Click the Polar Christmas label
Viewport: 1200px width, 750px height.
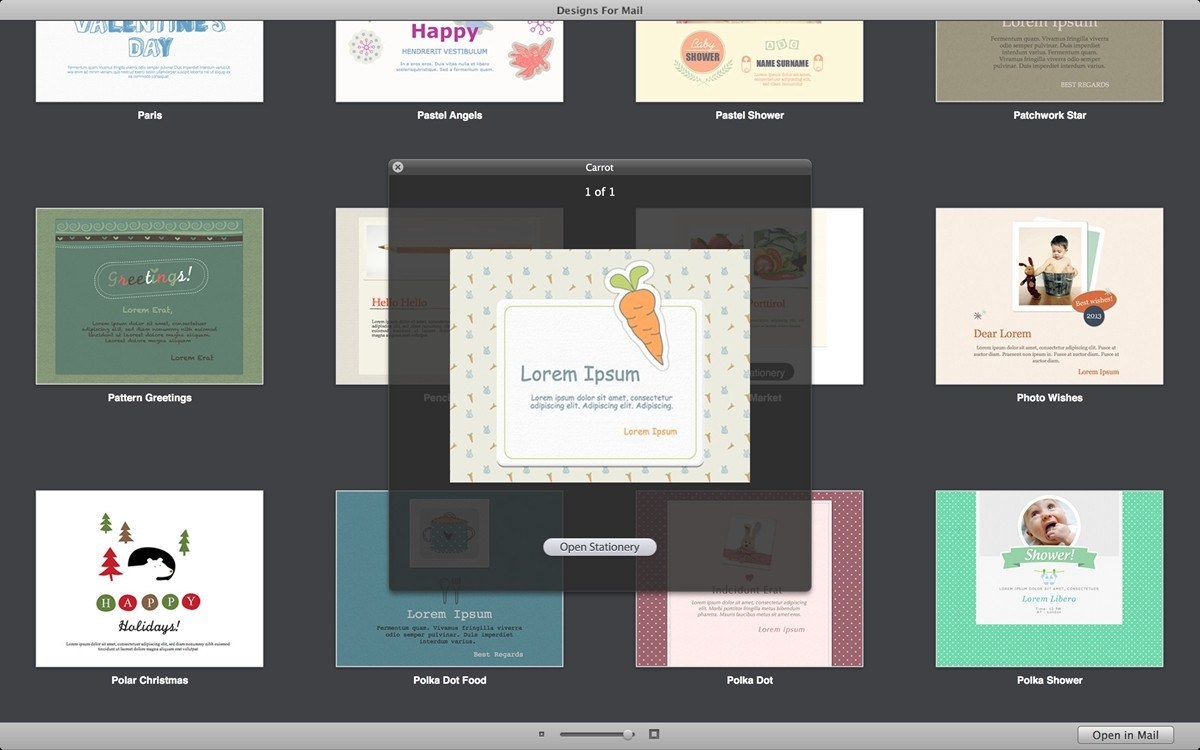point(150,680)
